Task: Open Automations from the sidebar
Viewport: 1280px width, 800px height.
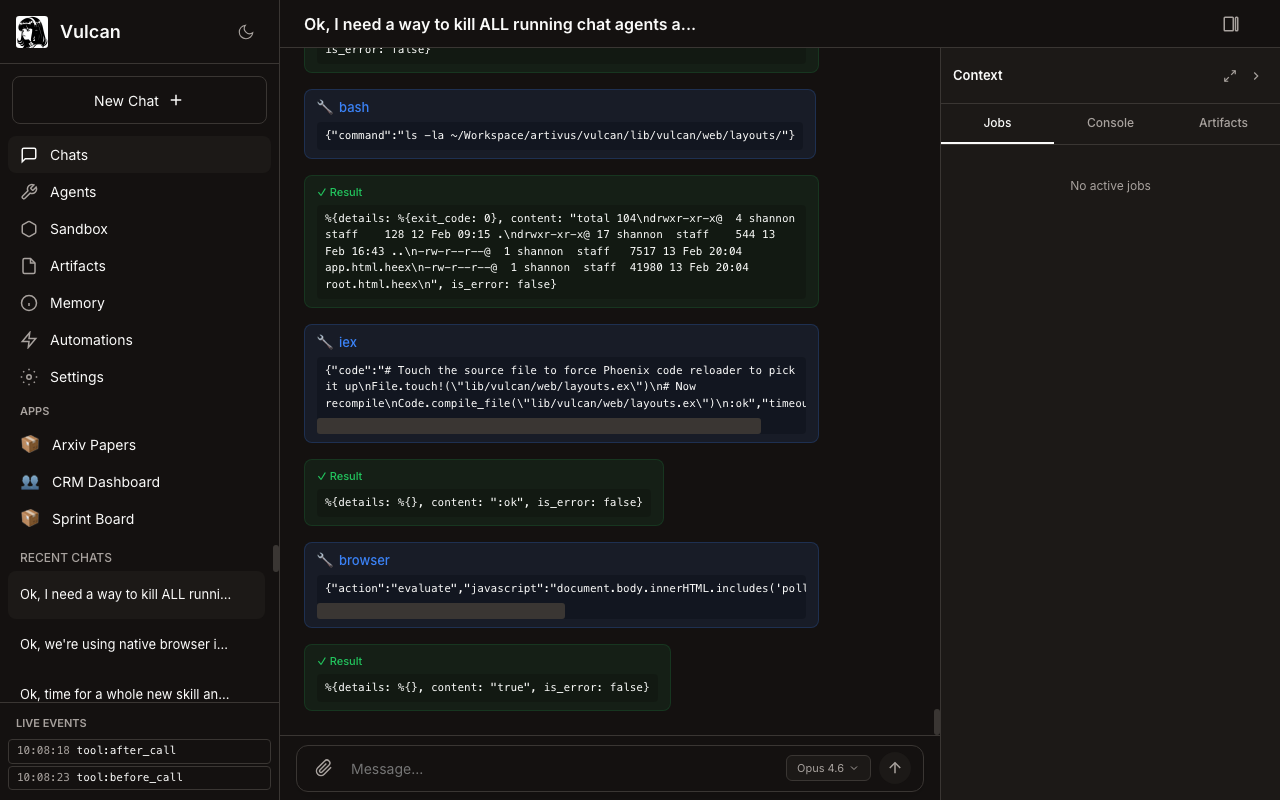Action: tap(91, 340)
